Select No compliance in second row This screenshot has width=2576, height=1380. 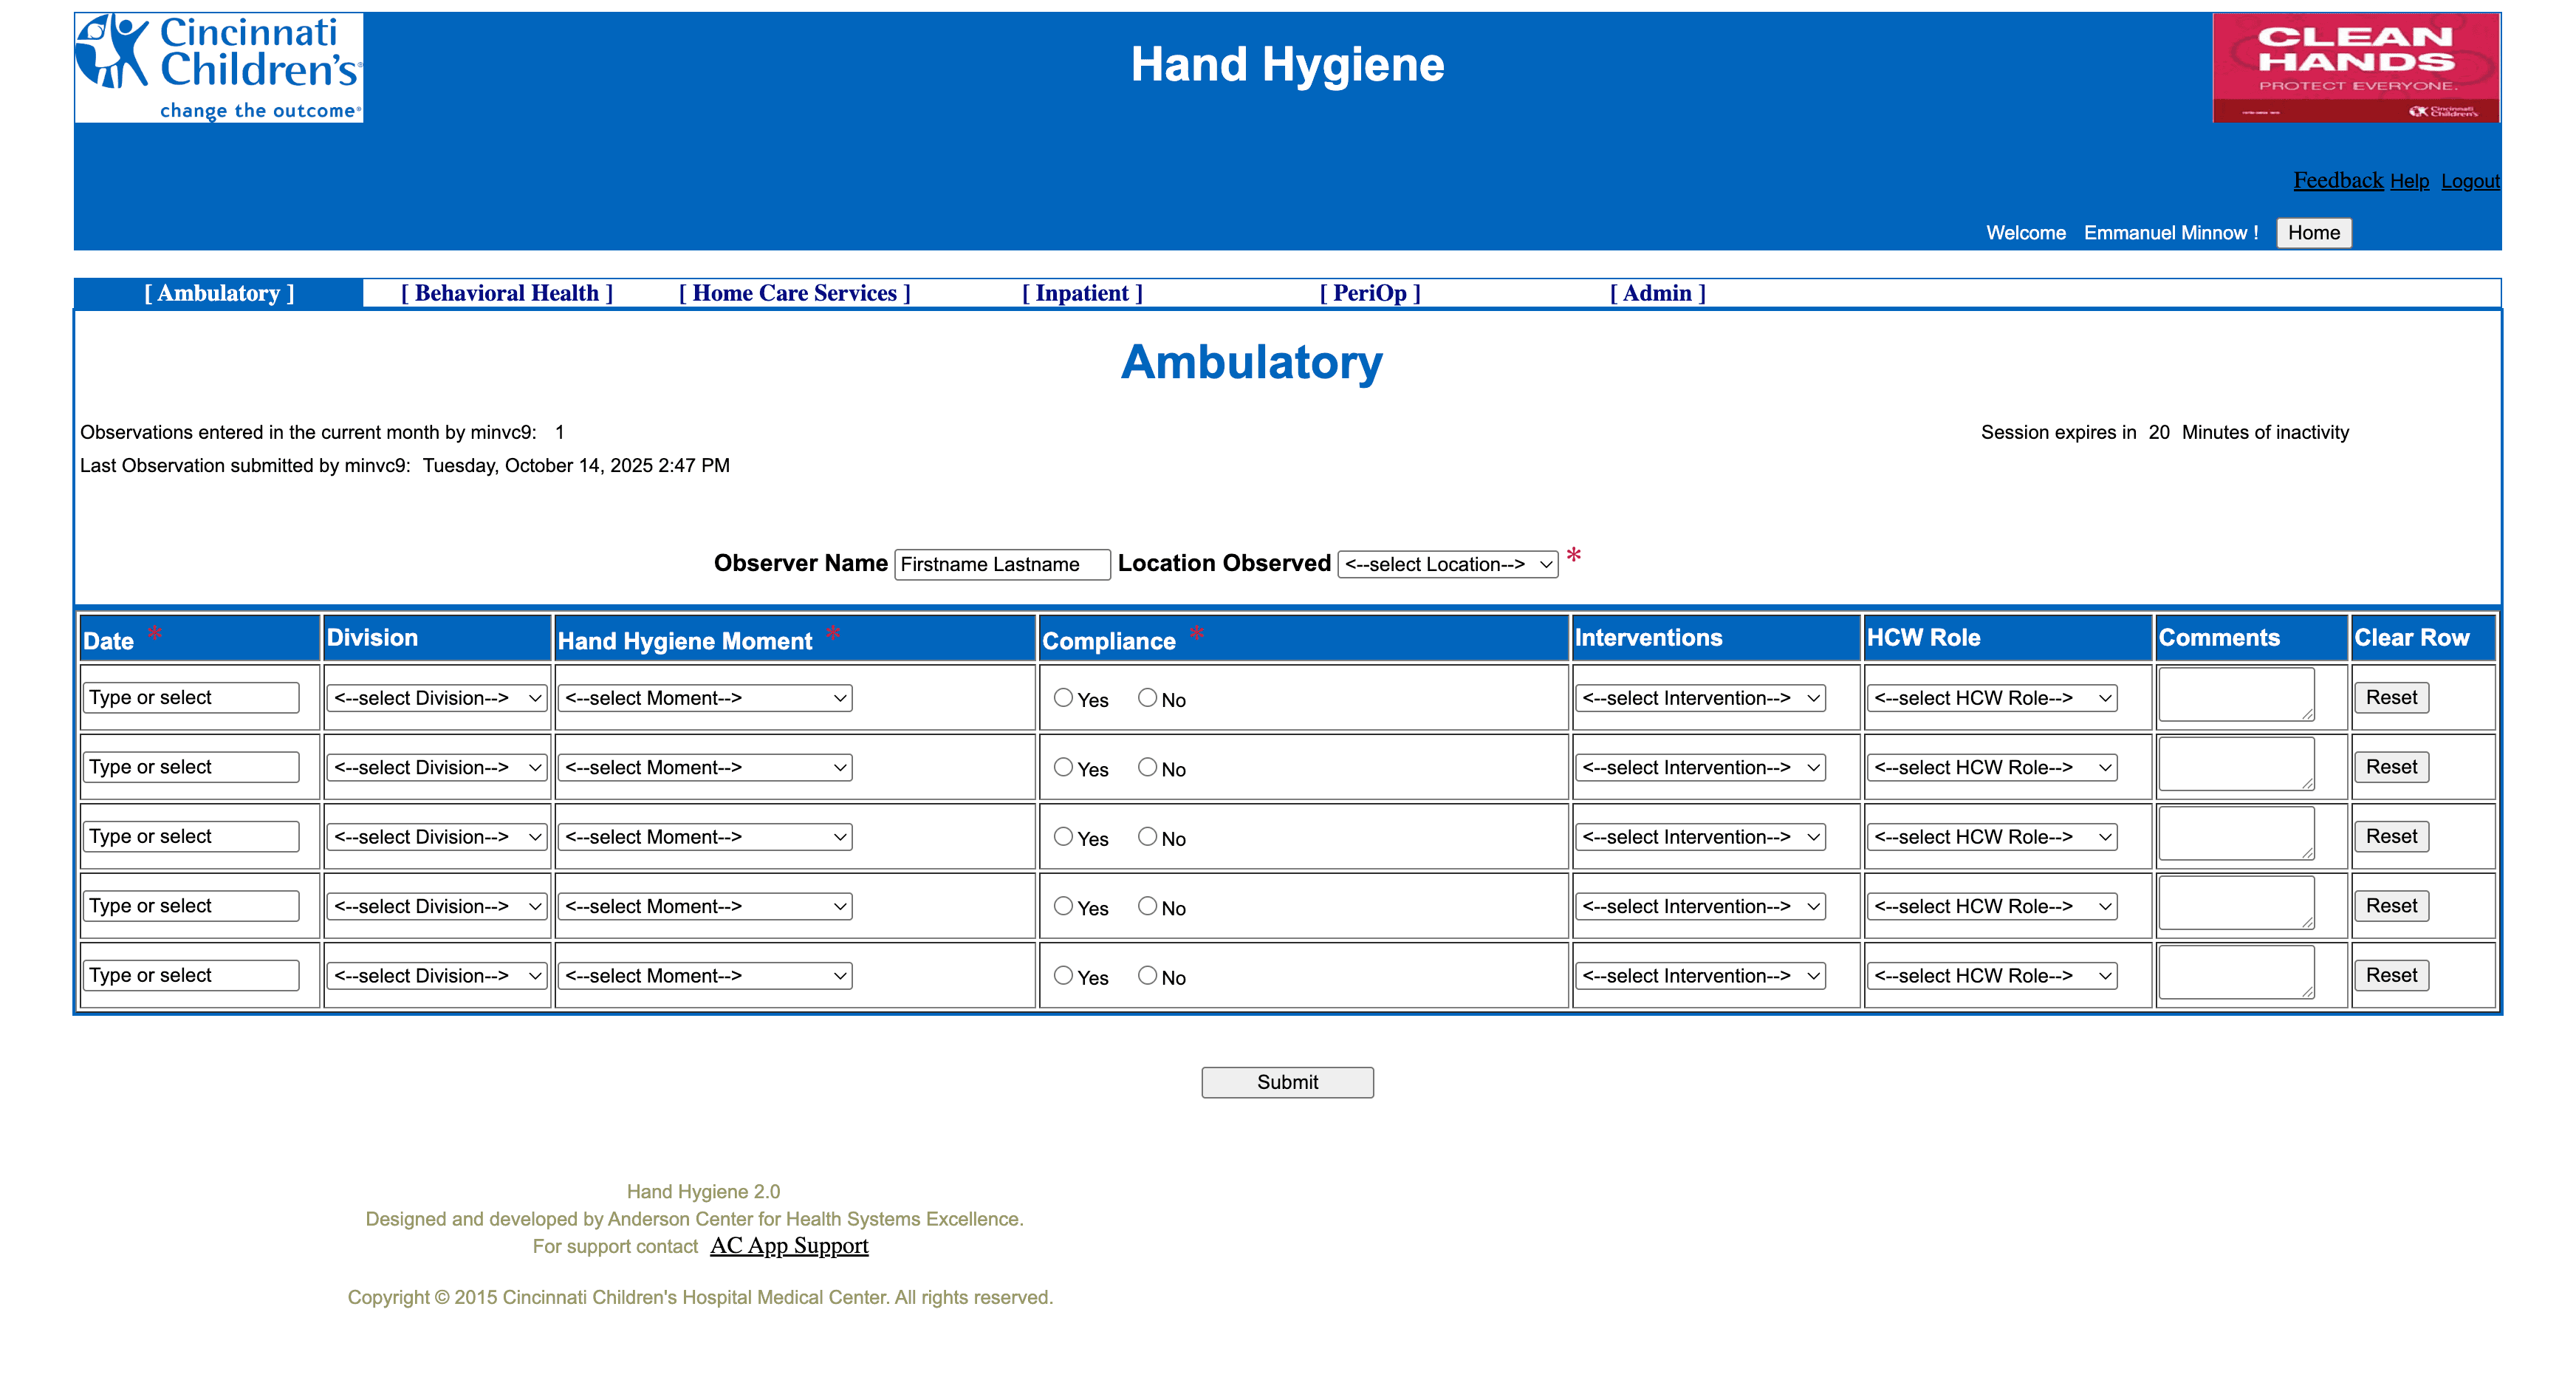[1147, 767]
